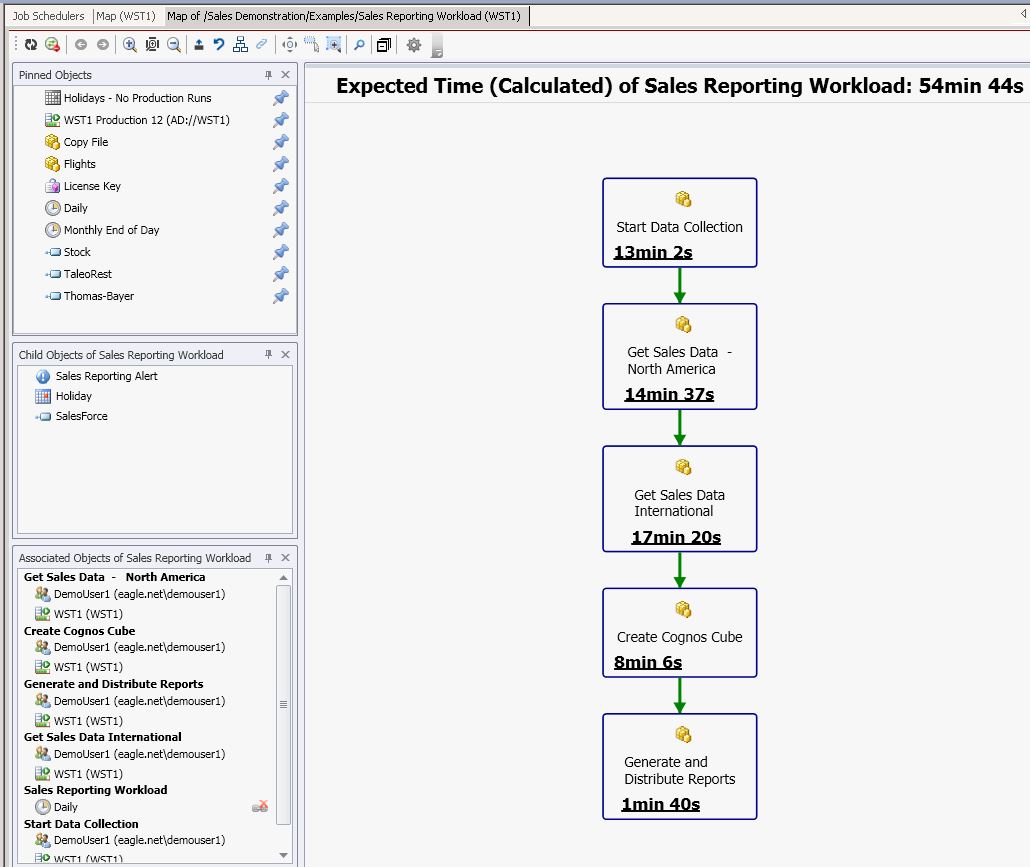The width and height of the screenshot is (1030, 867).
Task: Click Get Sales Data International node
Action: 679,499
